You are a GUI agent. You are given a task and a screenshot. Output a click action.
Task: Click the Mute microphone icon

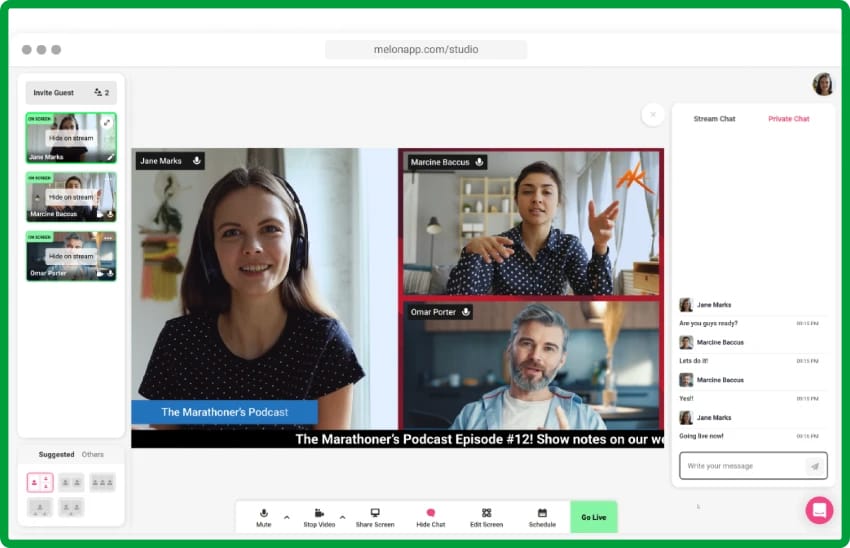coord(264,513)
